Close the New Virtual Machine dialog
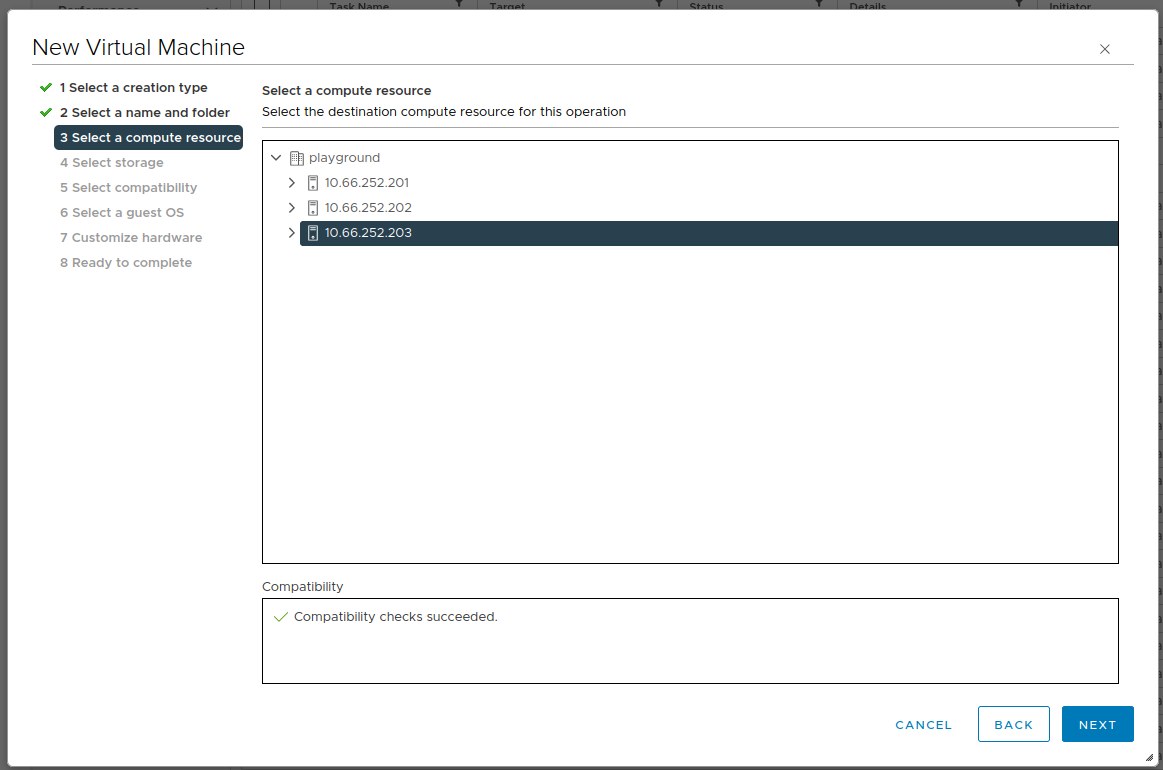 [1105, 49]
